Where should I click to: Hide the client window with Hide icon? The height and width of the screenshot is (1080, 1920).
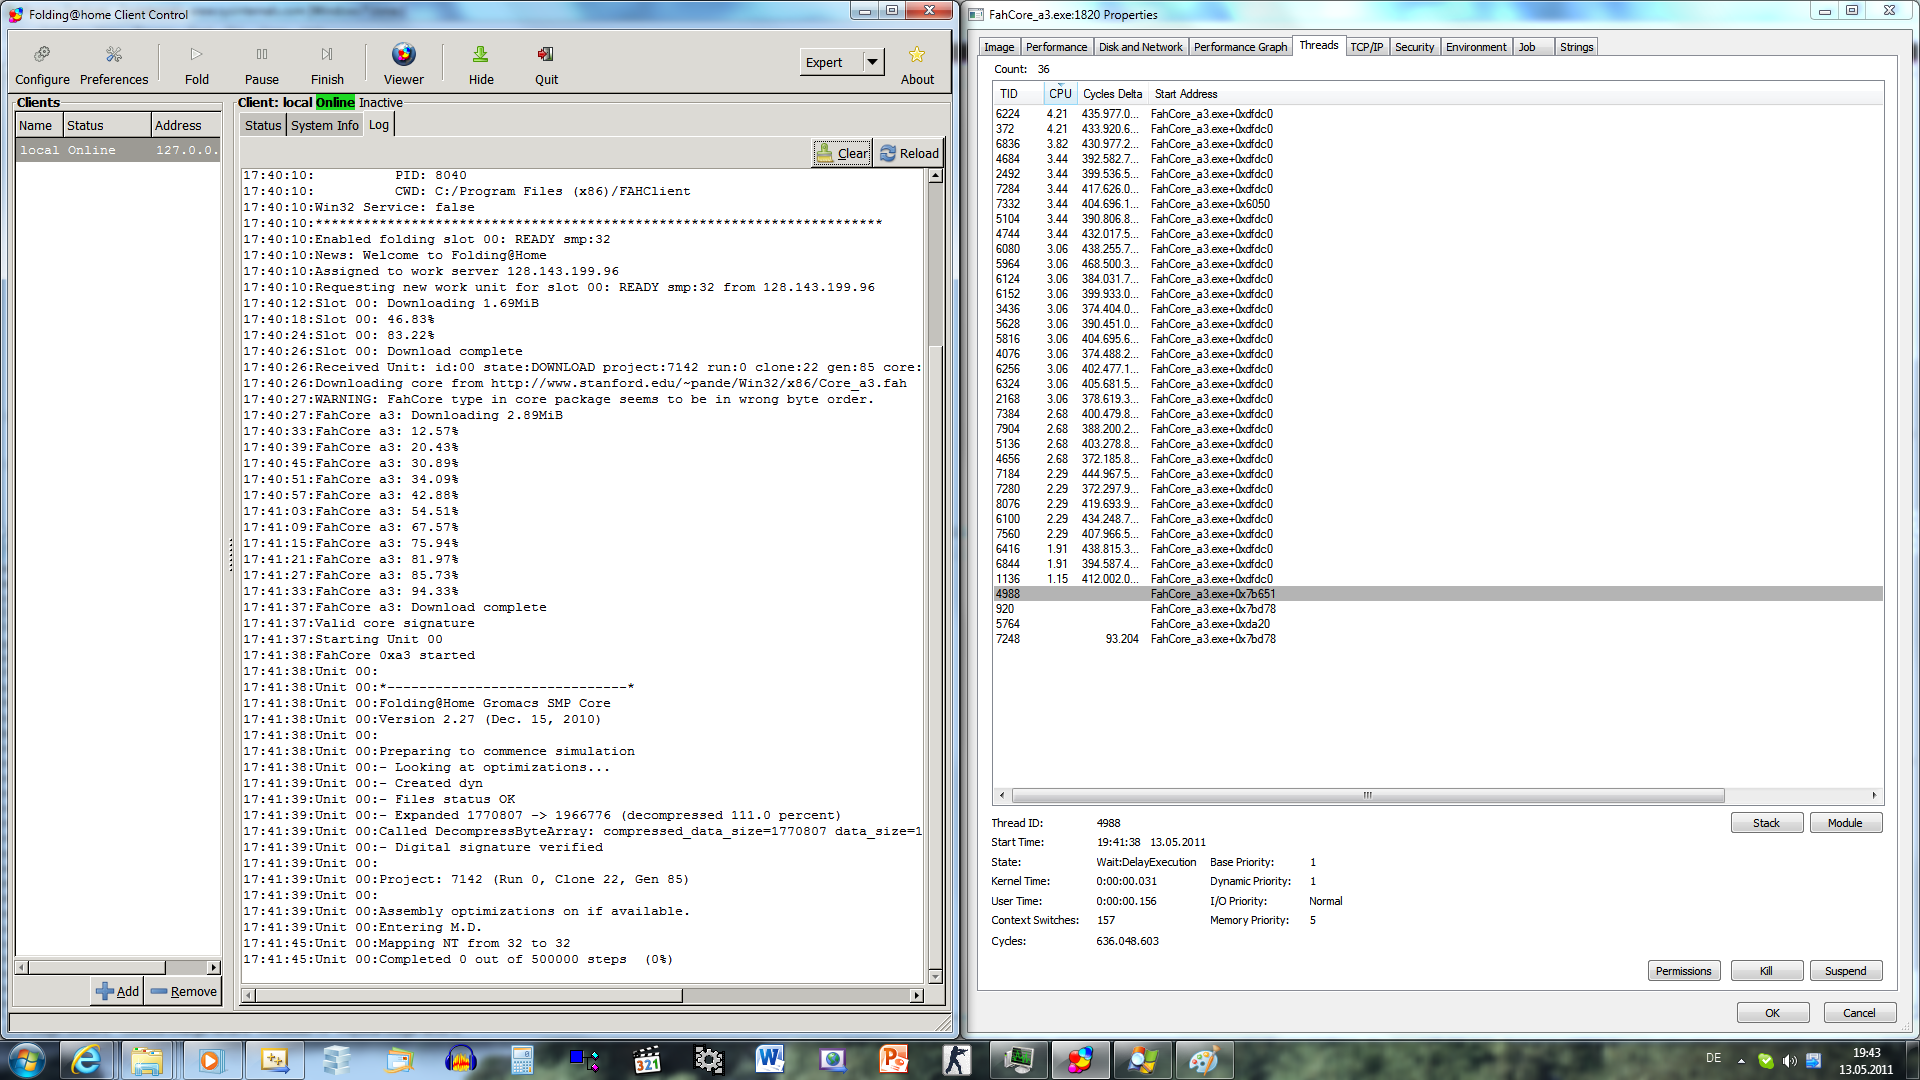click(481, 55)
